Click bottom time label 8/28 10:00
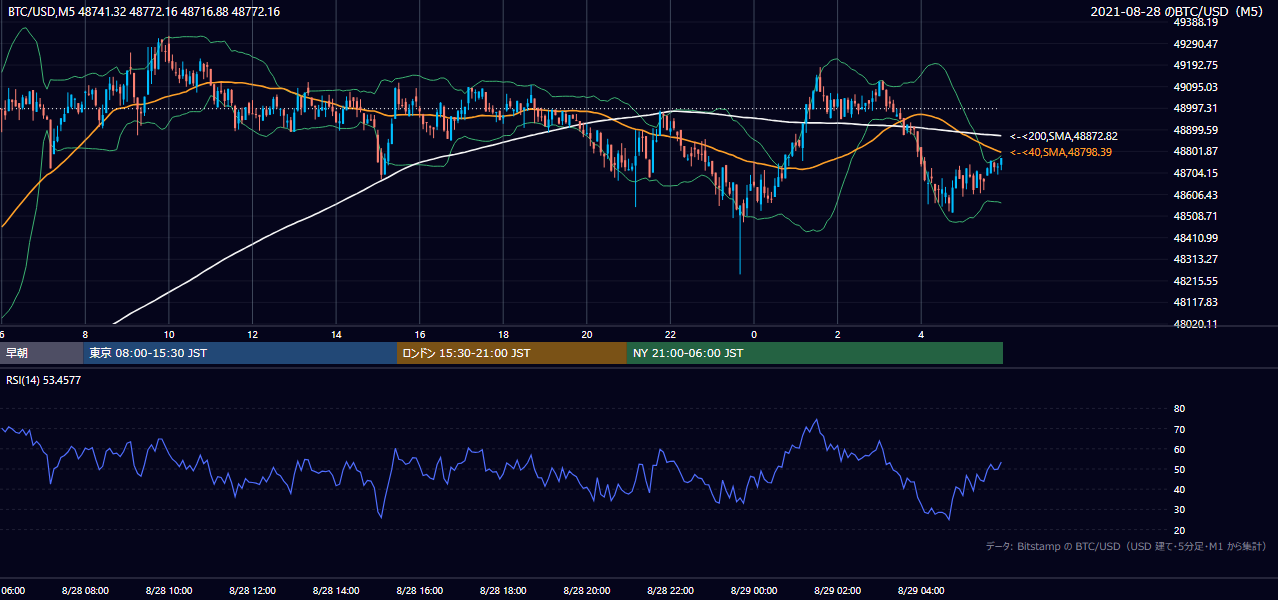 169,590
